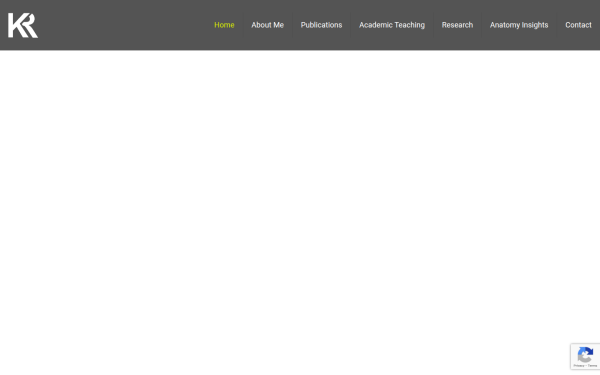Choose the Contact link at the menu's end
This screenshot has width=600, height=375.
(578, 25)
